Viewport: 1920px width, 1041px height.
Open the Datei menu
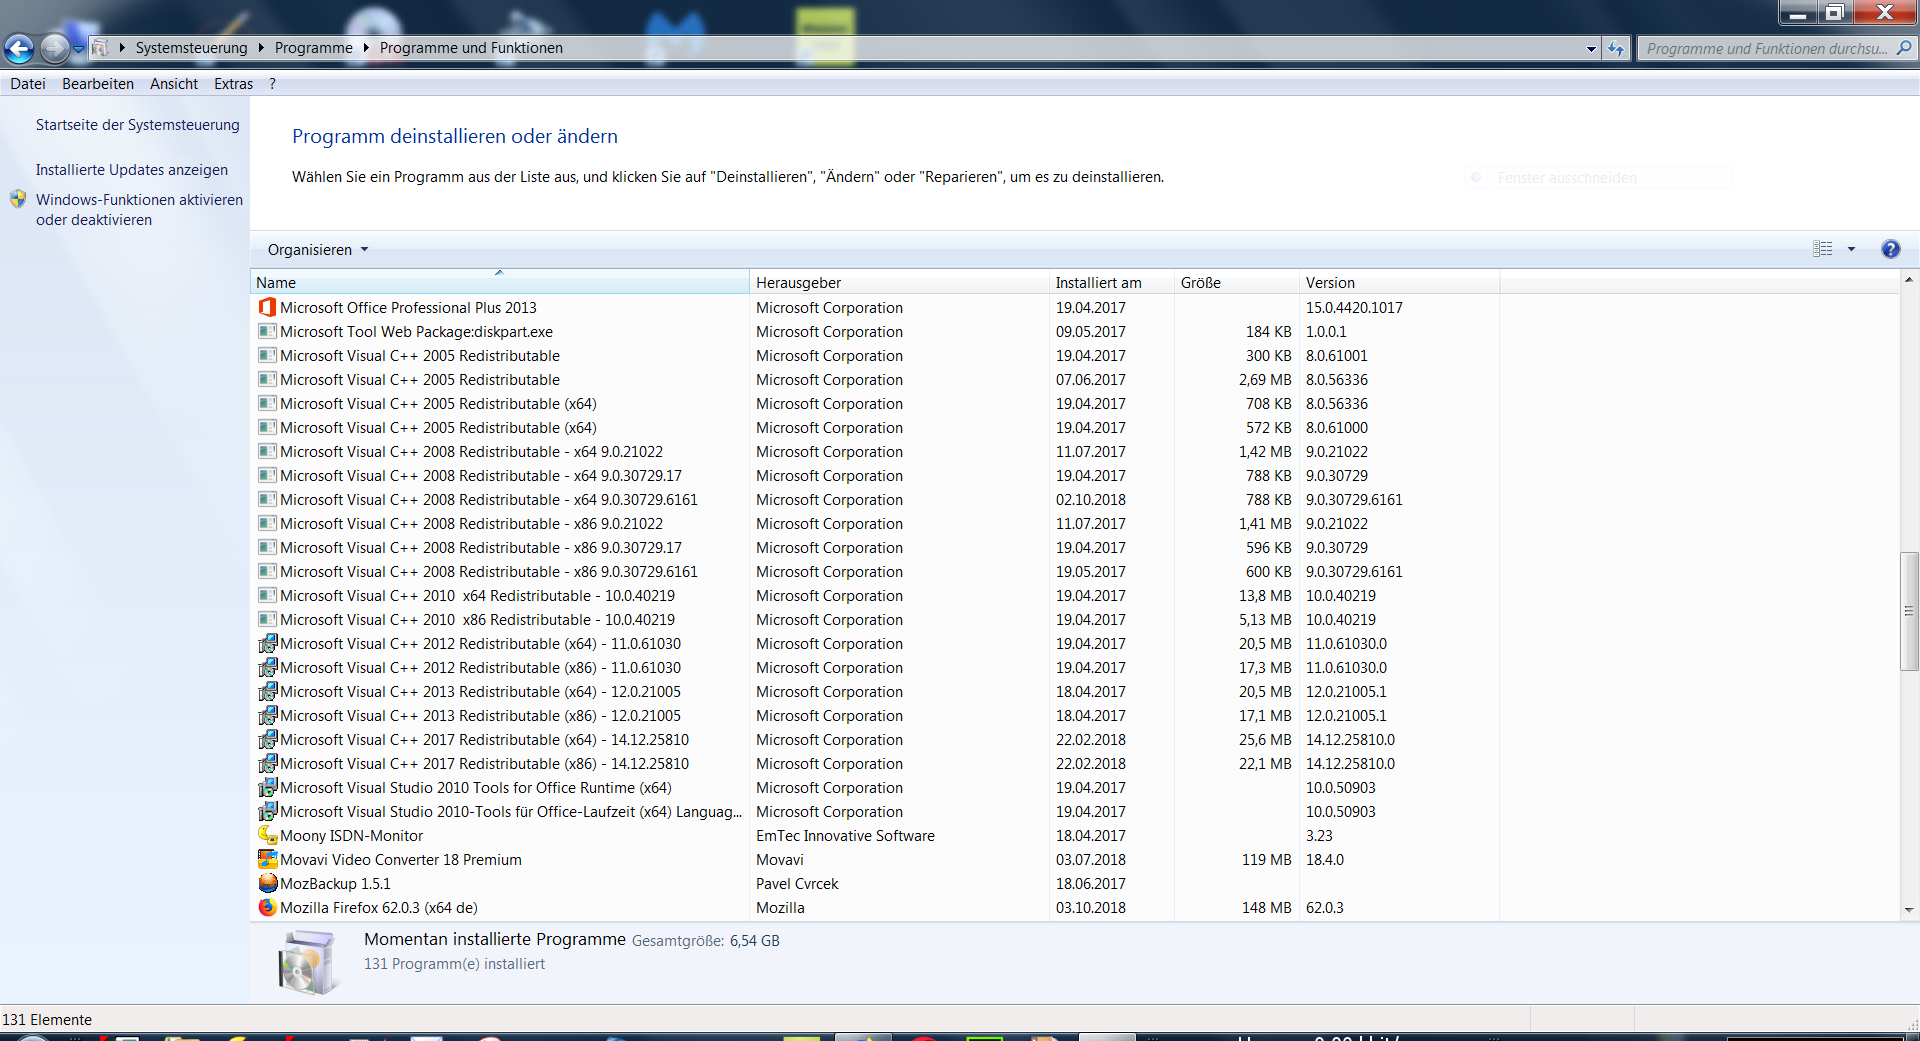(x=28, y=84)
